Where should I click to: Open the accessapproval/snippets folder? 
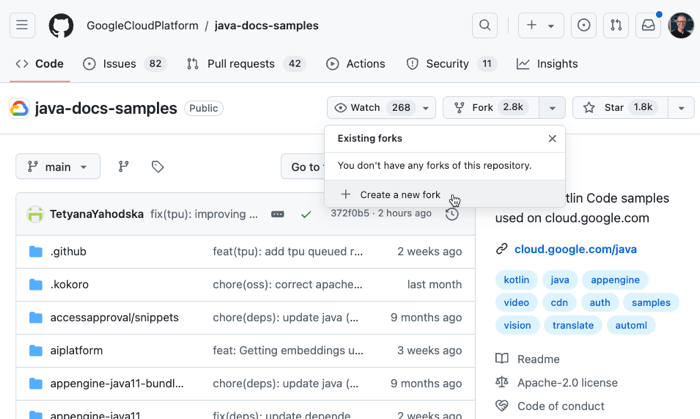114,318
